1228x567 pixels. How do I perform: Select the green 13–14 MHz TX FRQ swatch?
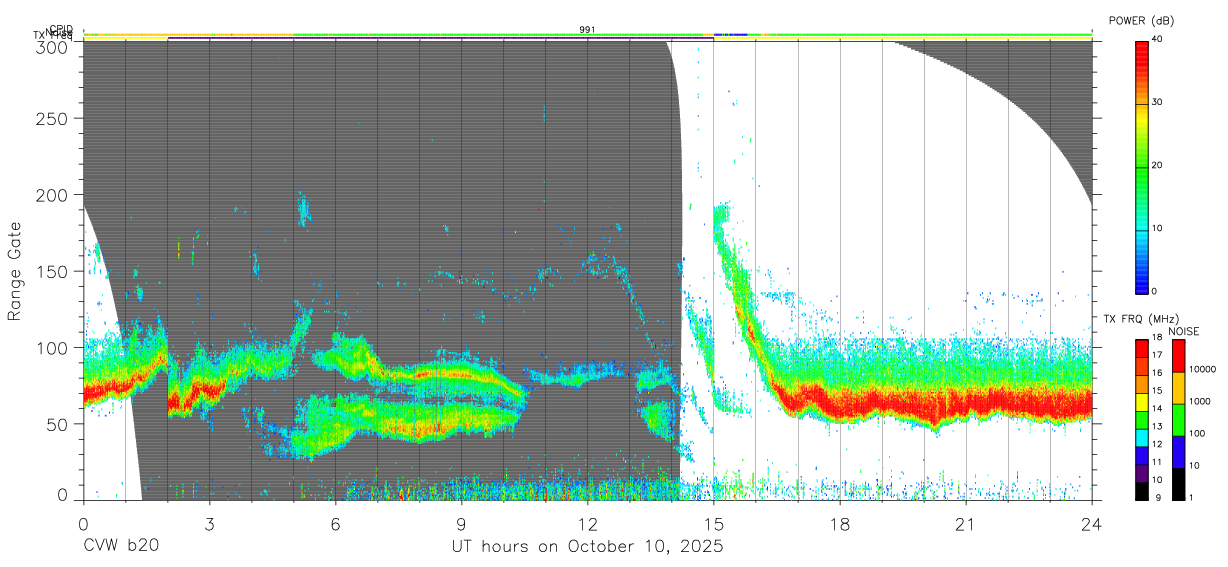click(x=1142, y=419)
